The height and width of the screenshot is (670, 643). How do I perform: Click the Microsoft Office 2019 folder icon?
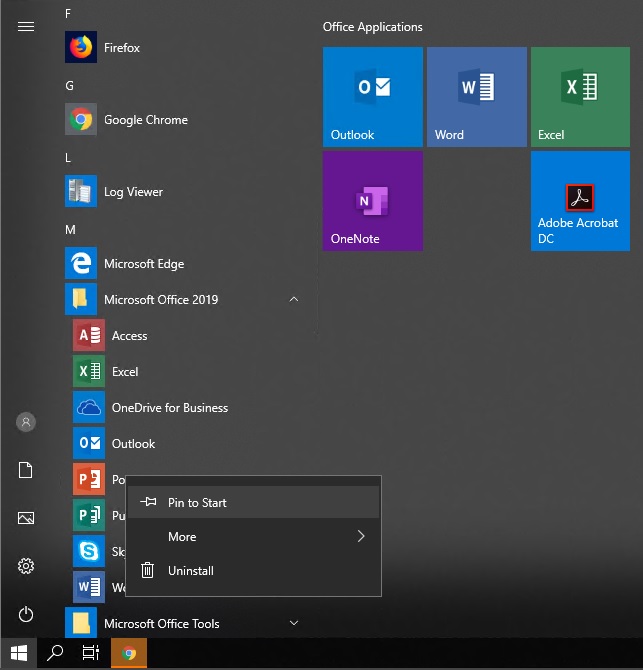click(81, 299)
